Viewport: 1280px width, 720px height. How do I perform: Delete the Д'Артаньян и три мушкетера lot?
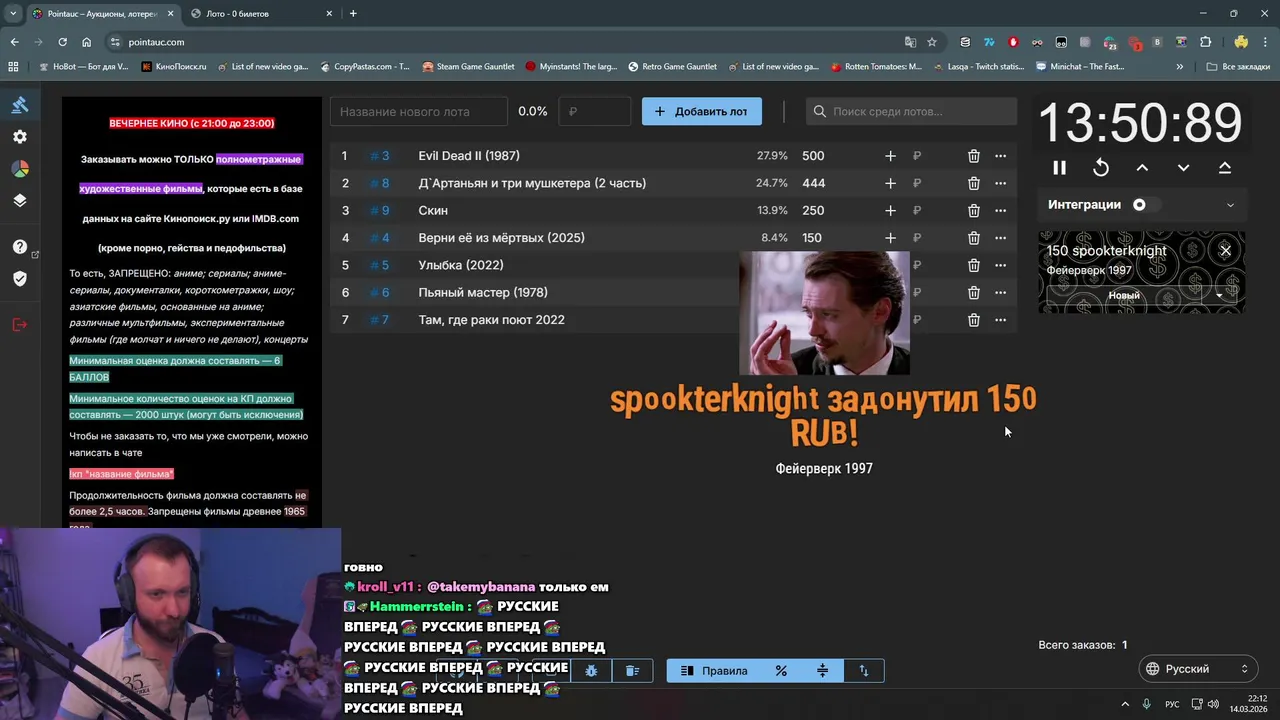coord(973,183)
